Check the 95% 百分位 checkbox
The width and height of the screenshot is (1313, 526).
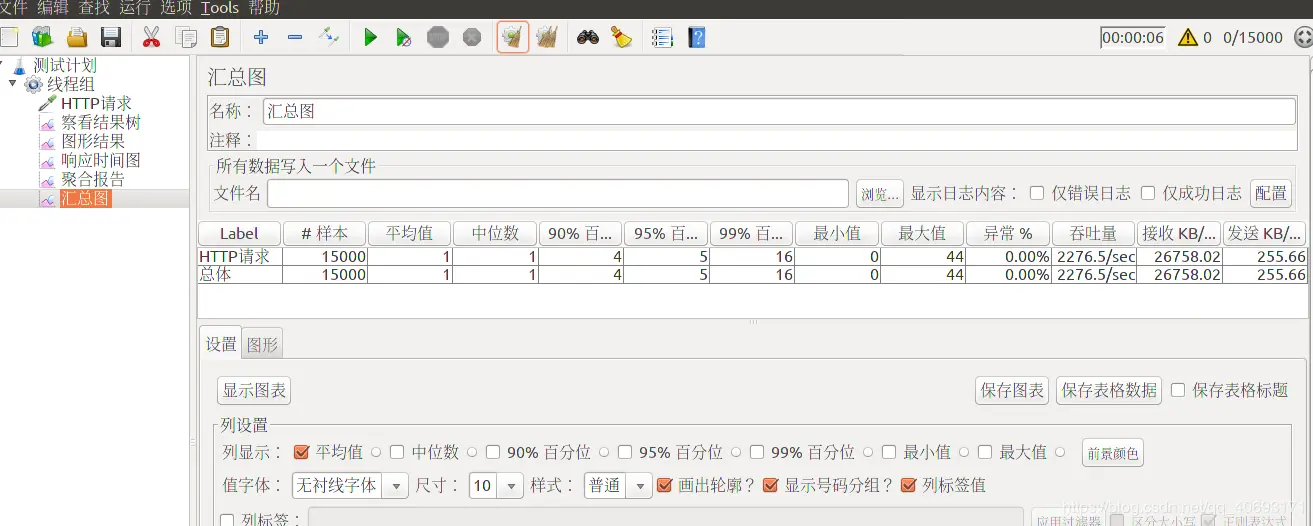[x=625, y=452]
